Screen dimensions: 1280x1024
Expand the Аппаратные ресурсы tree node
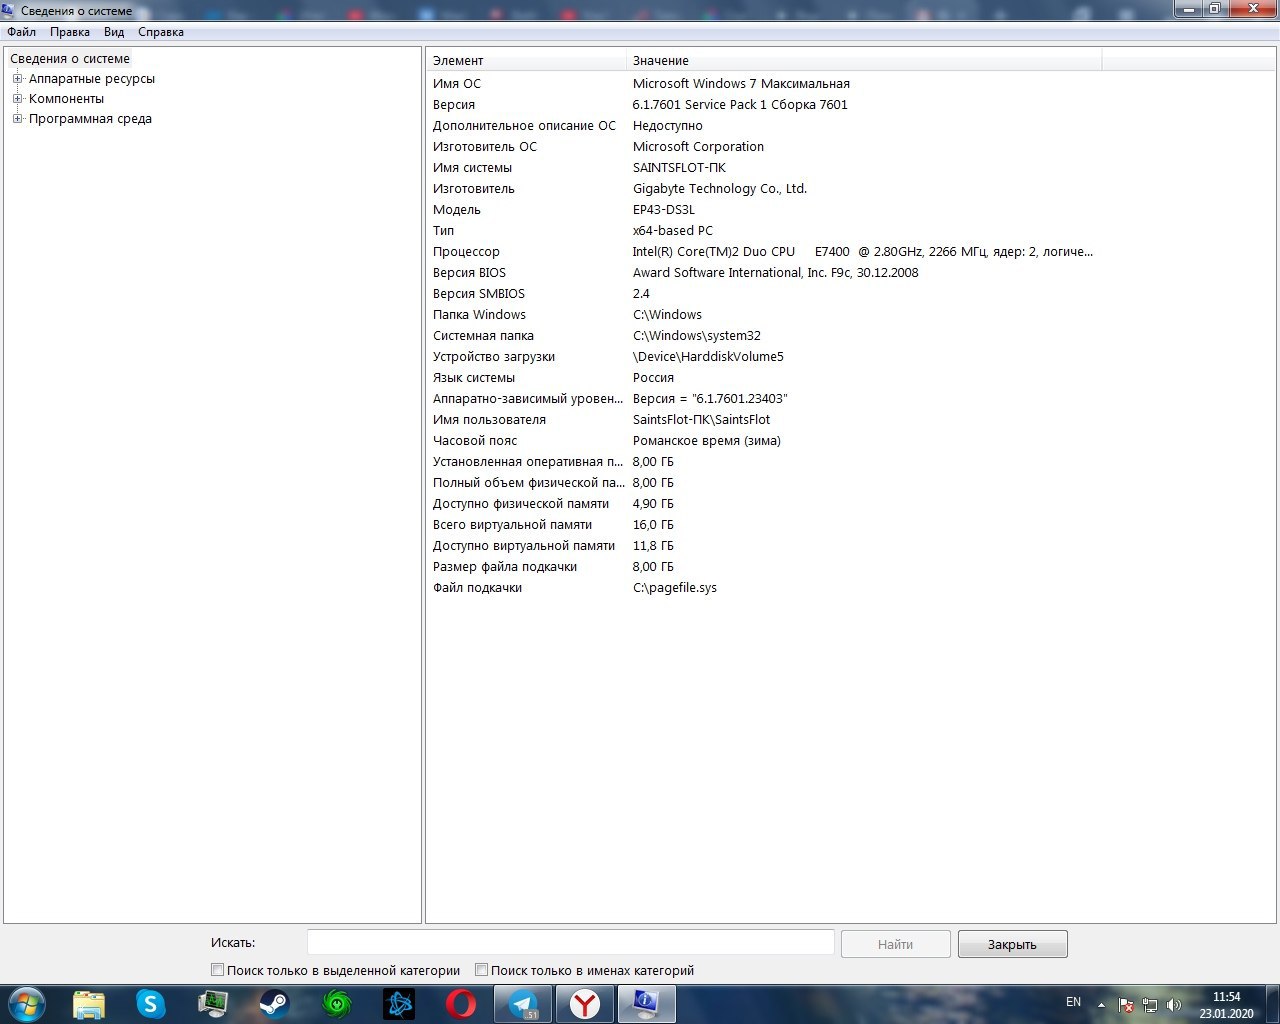pos(17,78)
